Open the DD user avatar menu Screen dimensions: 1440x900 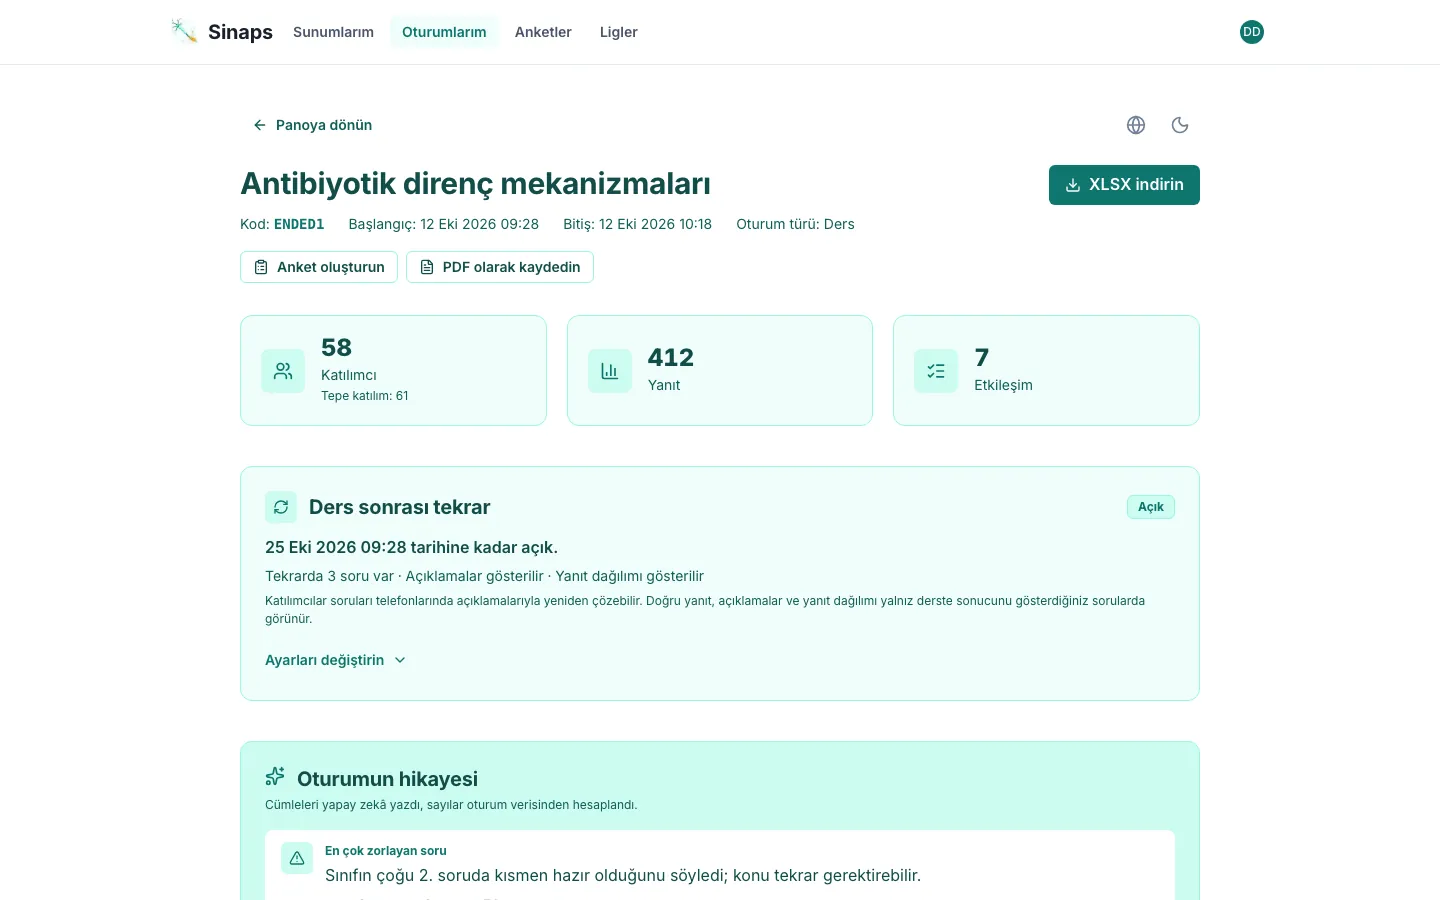tap(1252, 32)
